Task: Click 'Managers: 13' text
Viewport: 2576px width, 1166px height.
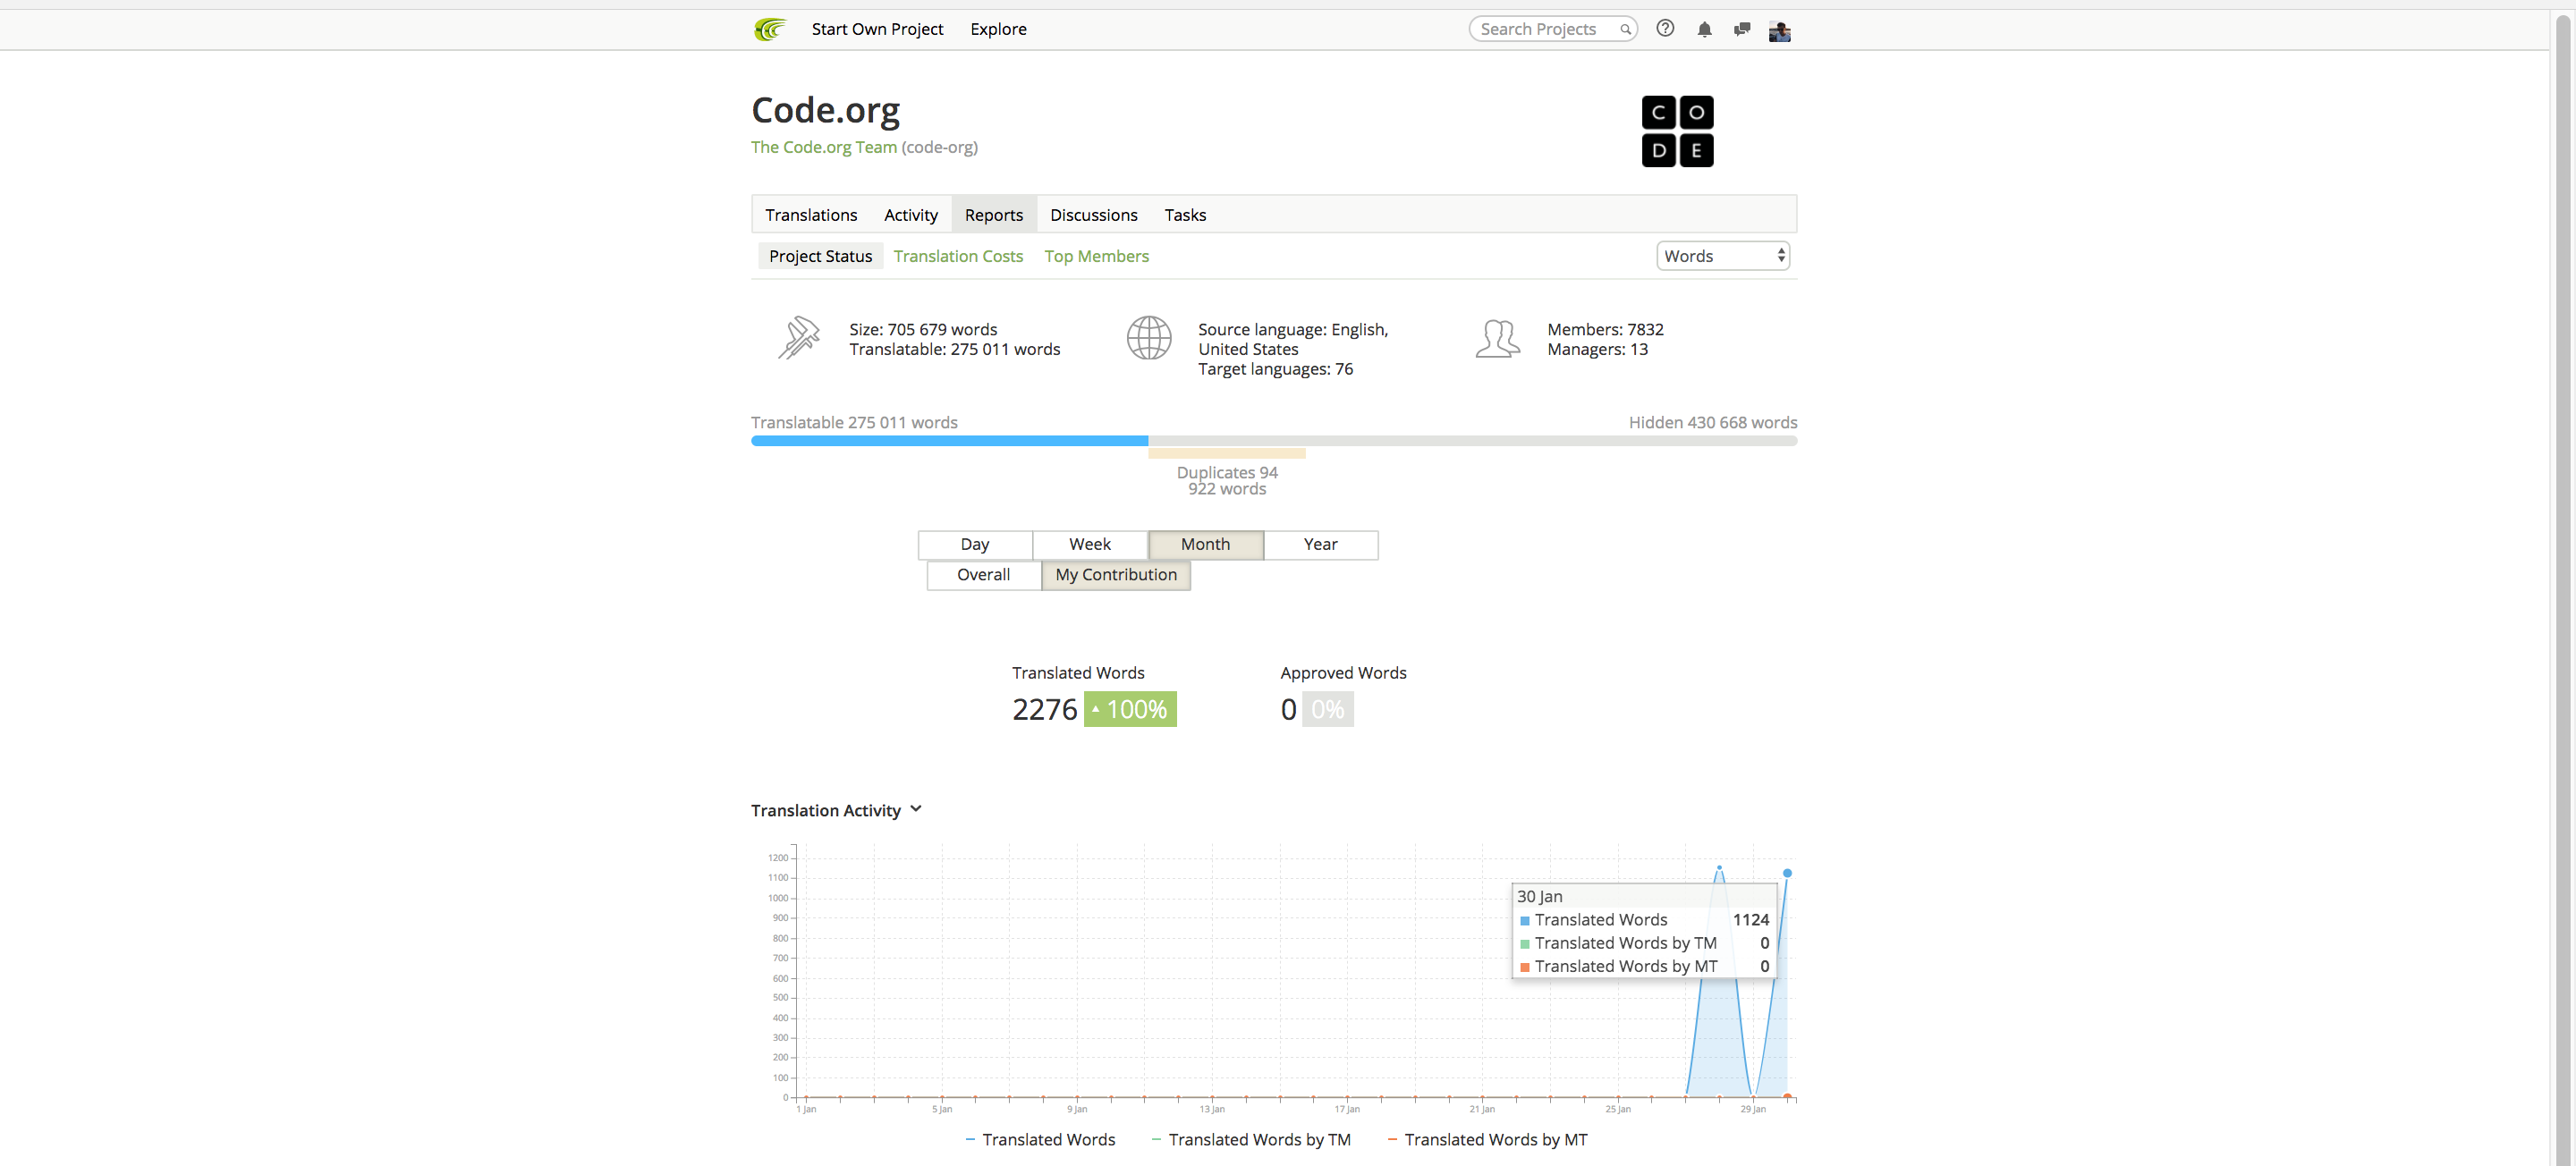Action: pos(1597,349)
